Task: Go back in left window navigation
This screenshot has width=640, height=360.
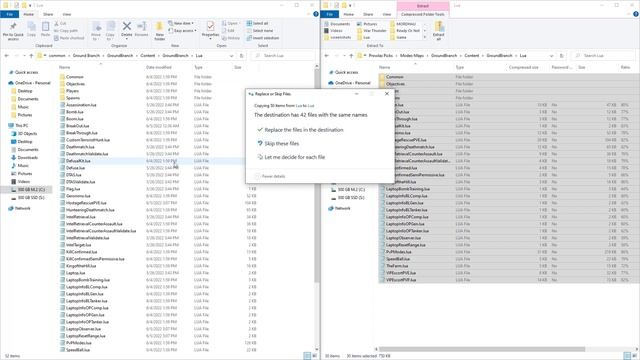Action: pyautogui.click(x=7, y=56)
